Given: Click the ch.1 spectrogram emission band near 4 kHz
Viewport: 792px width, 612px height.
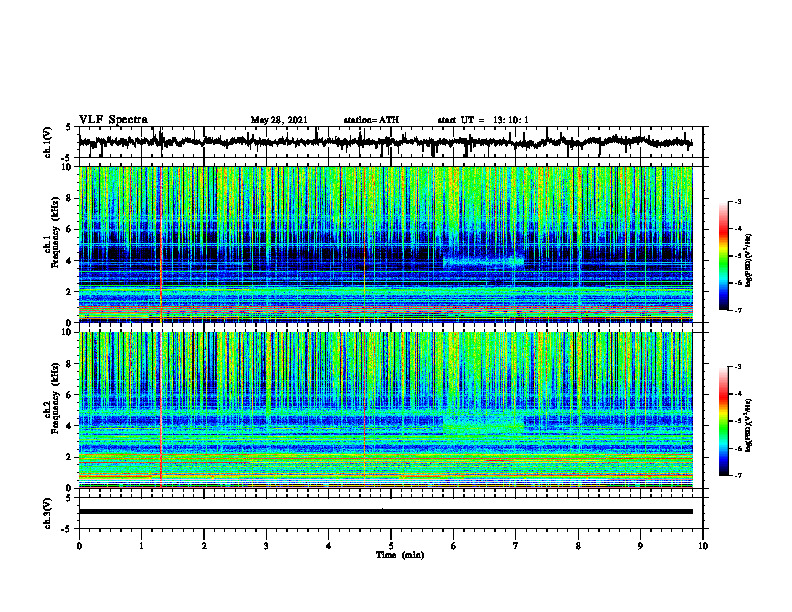Looking at the screenshot, I should coord(483,263).
